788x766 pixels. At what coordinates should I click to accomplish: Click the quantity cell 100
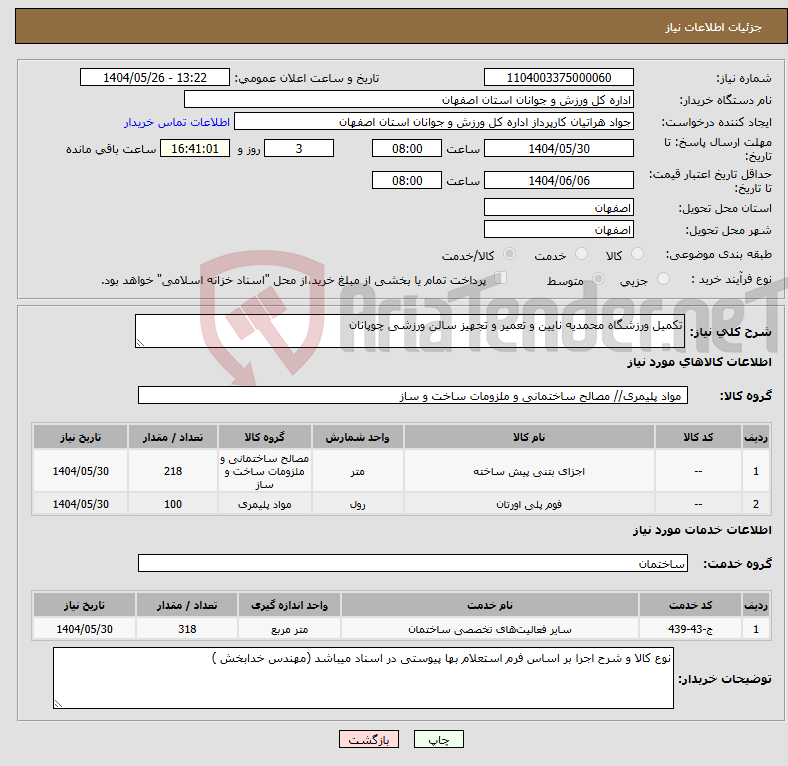point(173,504)
